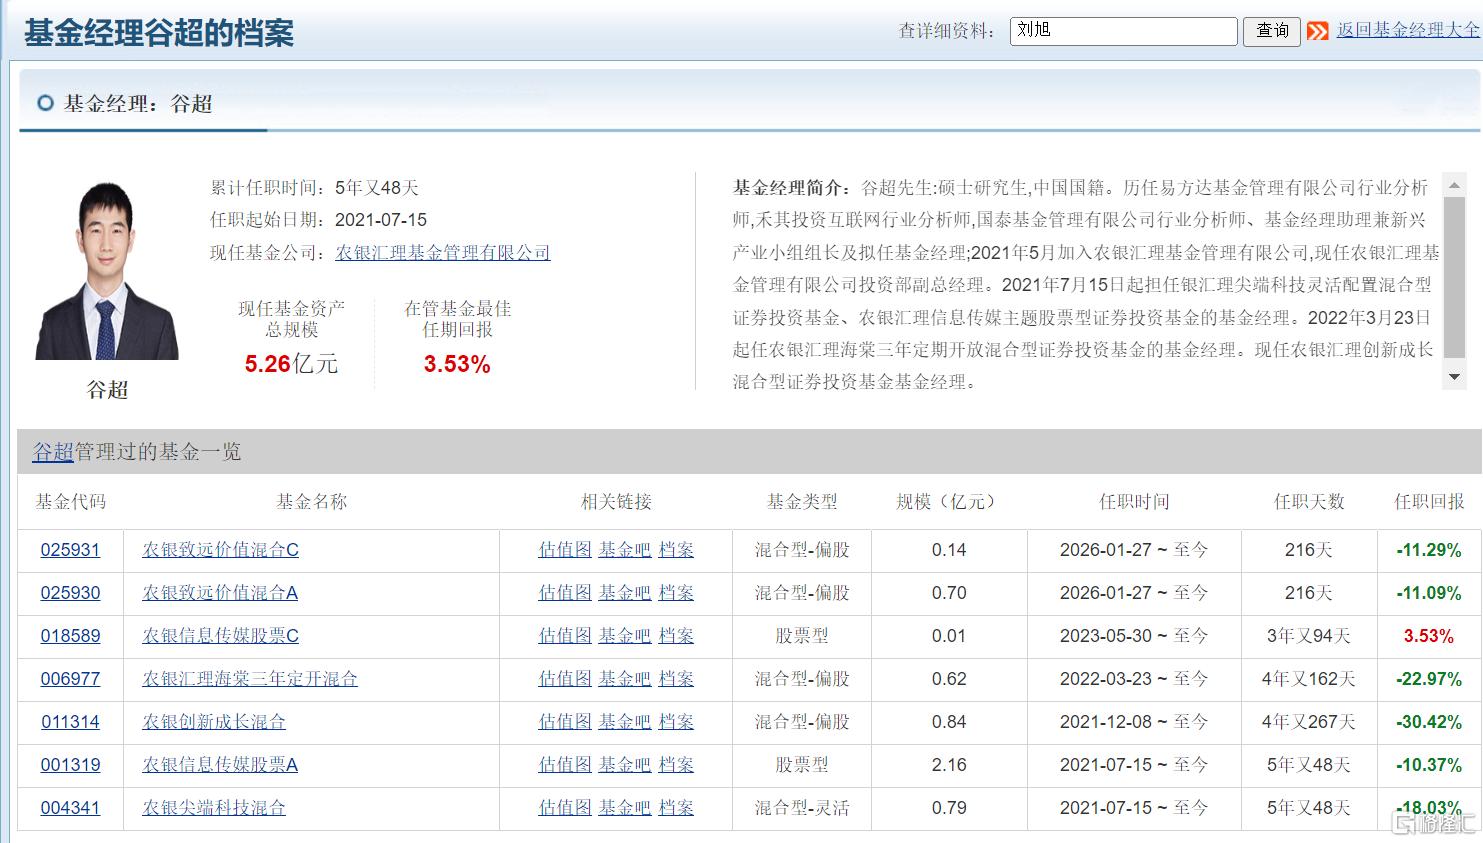The height and width of the screenshot is (843, 1483).
Task: Open fund code 001319
Action: tap(70, 765)
